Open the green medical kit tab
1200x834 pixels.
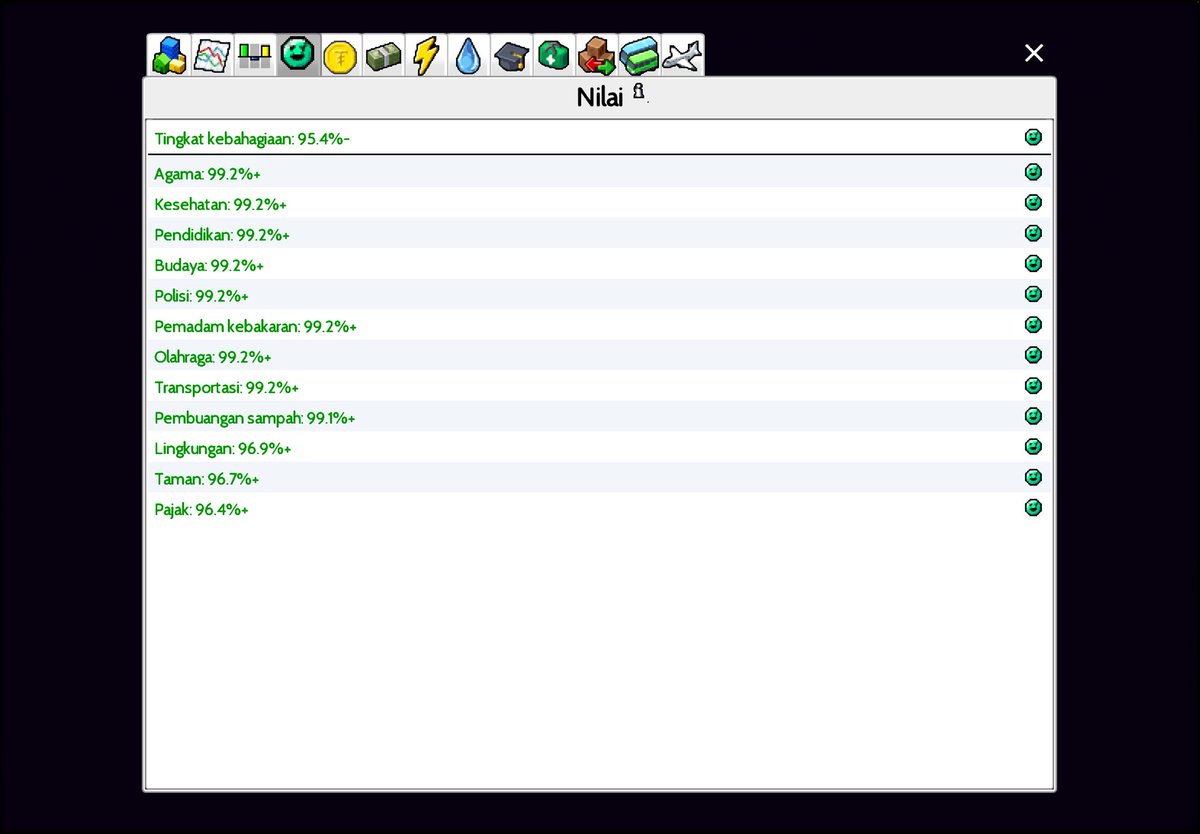(554, 56)
